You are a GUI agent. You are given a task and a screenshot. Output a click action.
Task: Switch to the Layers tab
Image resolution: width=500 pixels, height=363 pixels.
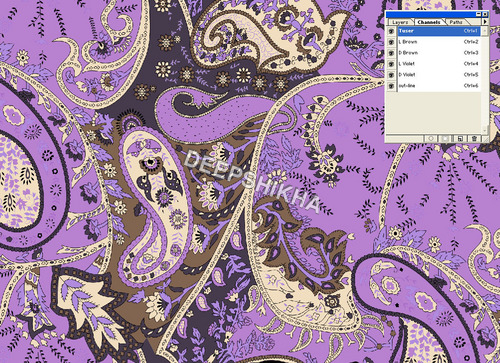[400, 22]
